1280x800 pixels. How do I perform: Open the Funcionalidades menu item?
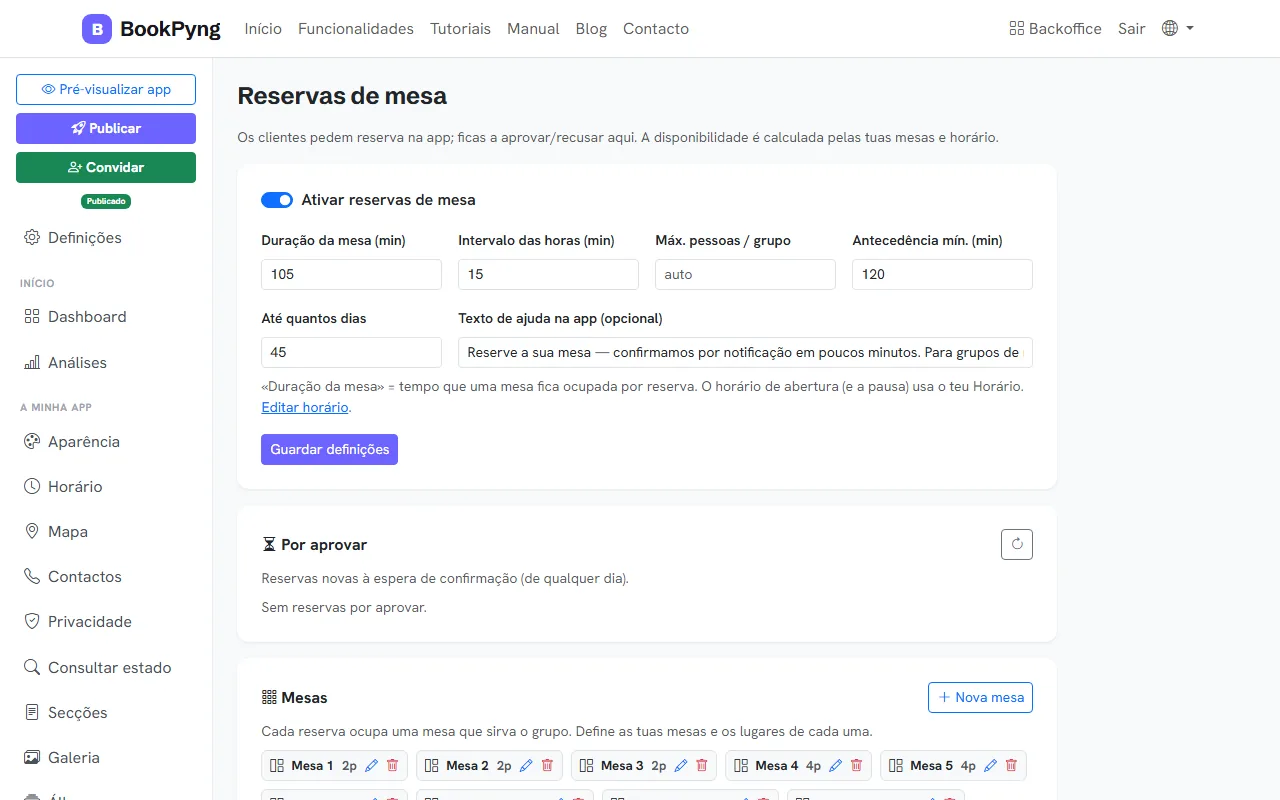pyautogui.click(x=356, y=29)
